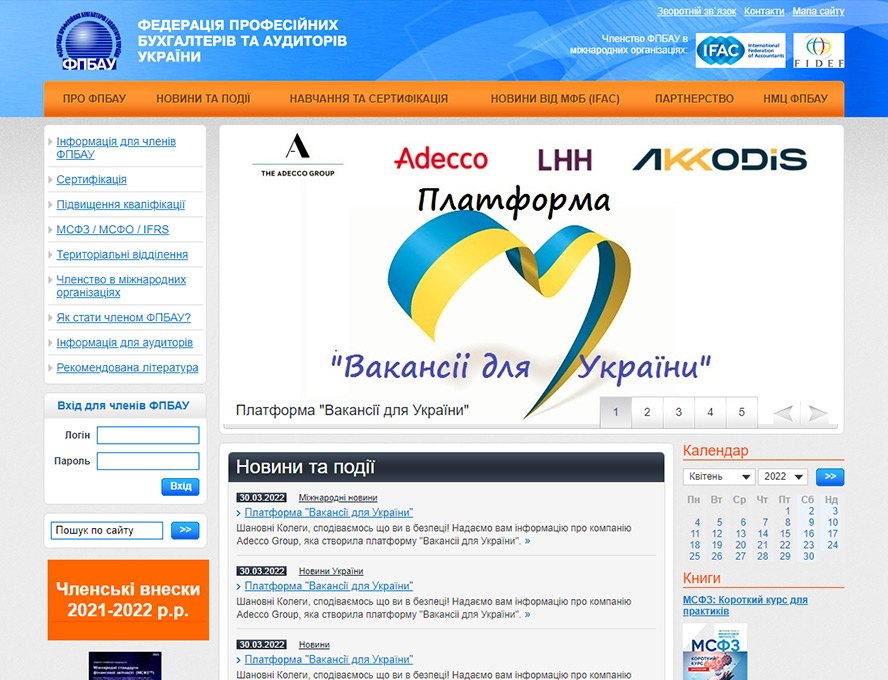The image size is (888, 680).
Task: Select slide 1 in banner pager
Action: click(x=616, y=412)
